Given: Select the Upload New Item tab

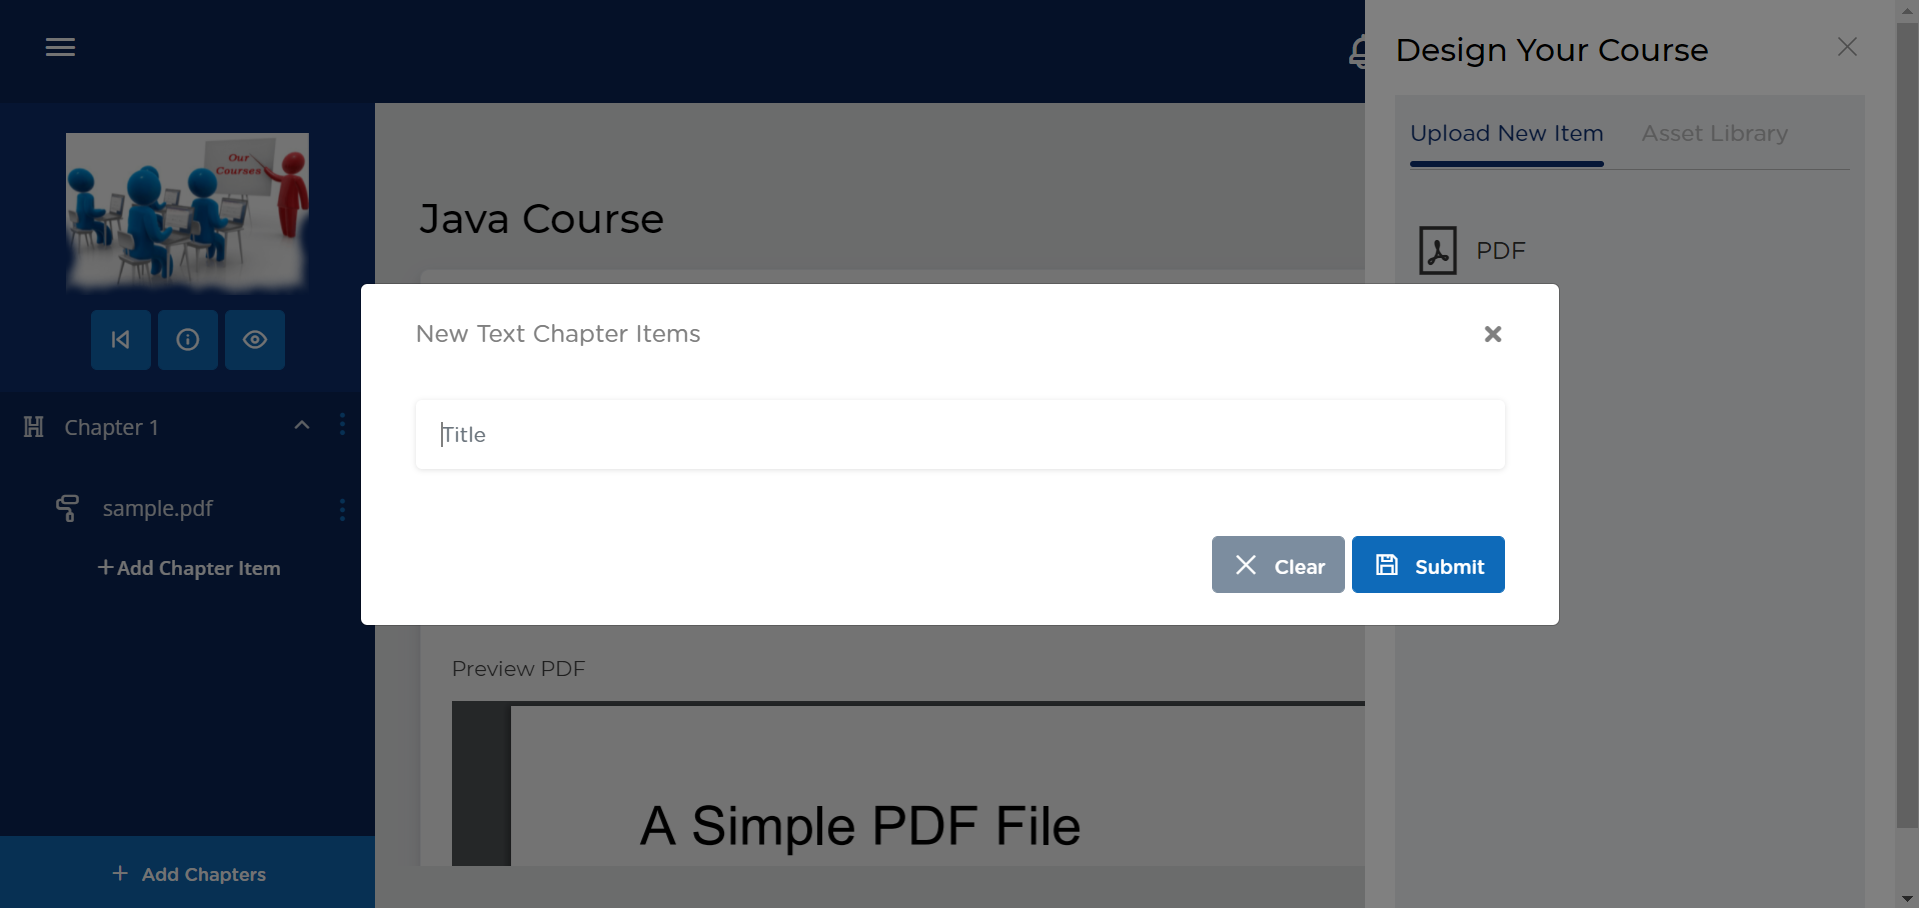Looking at the screenshot, I should tap(1506, 134).
